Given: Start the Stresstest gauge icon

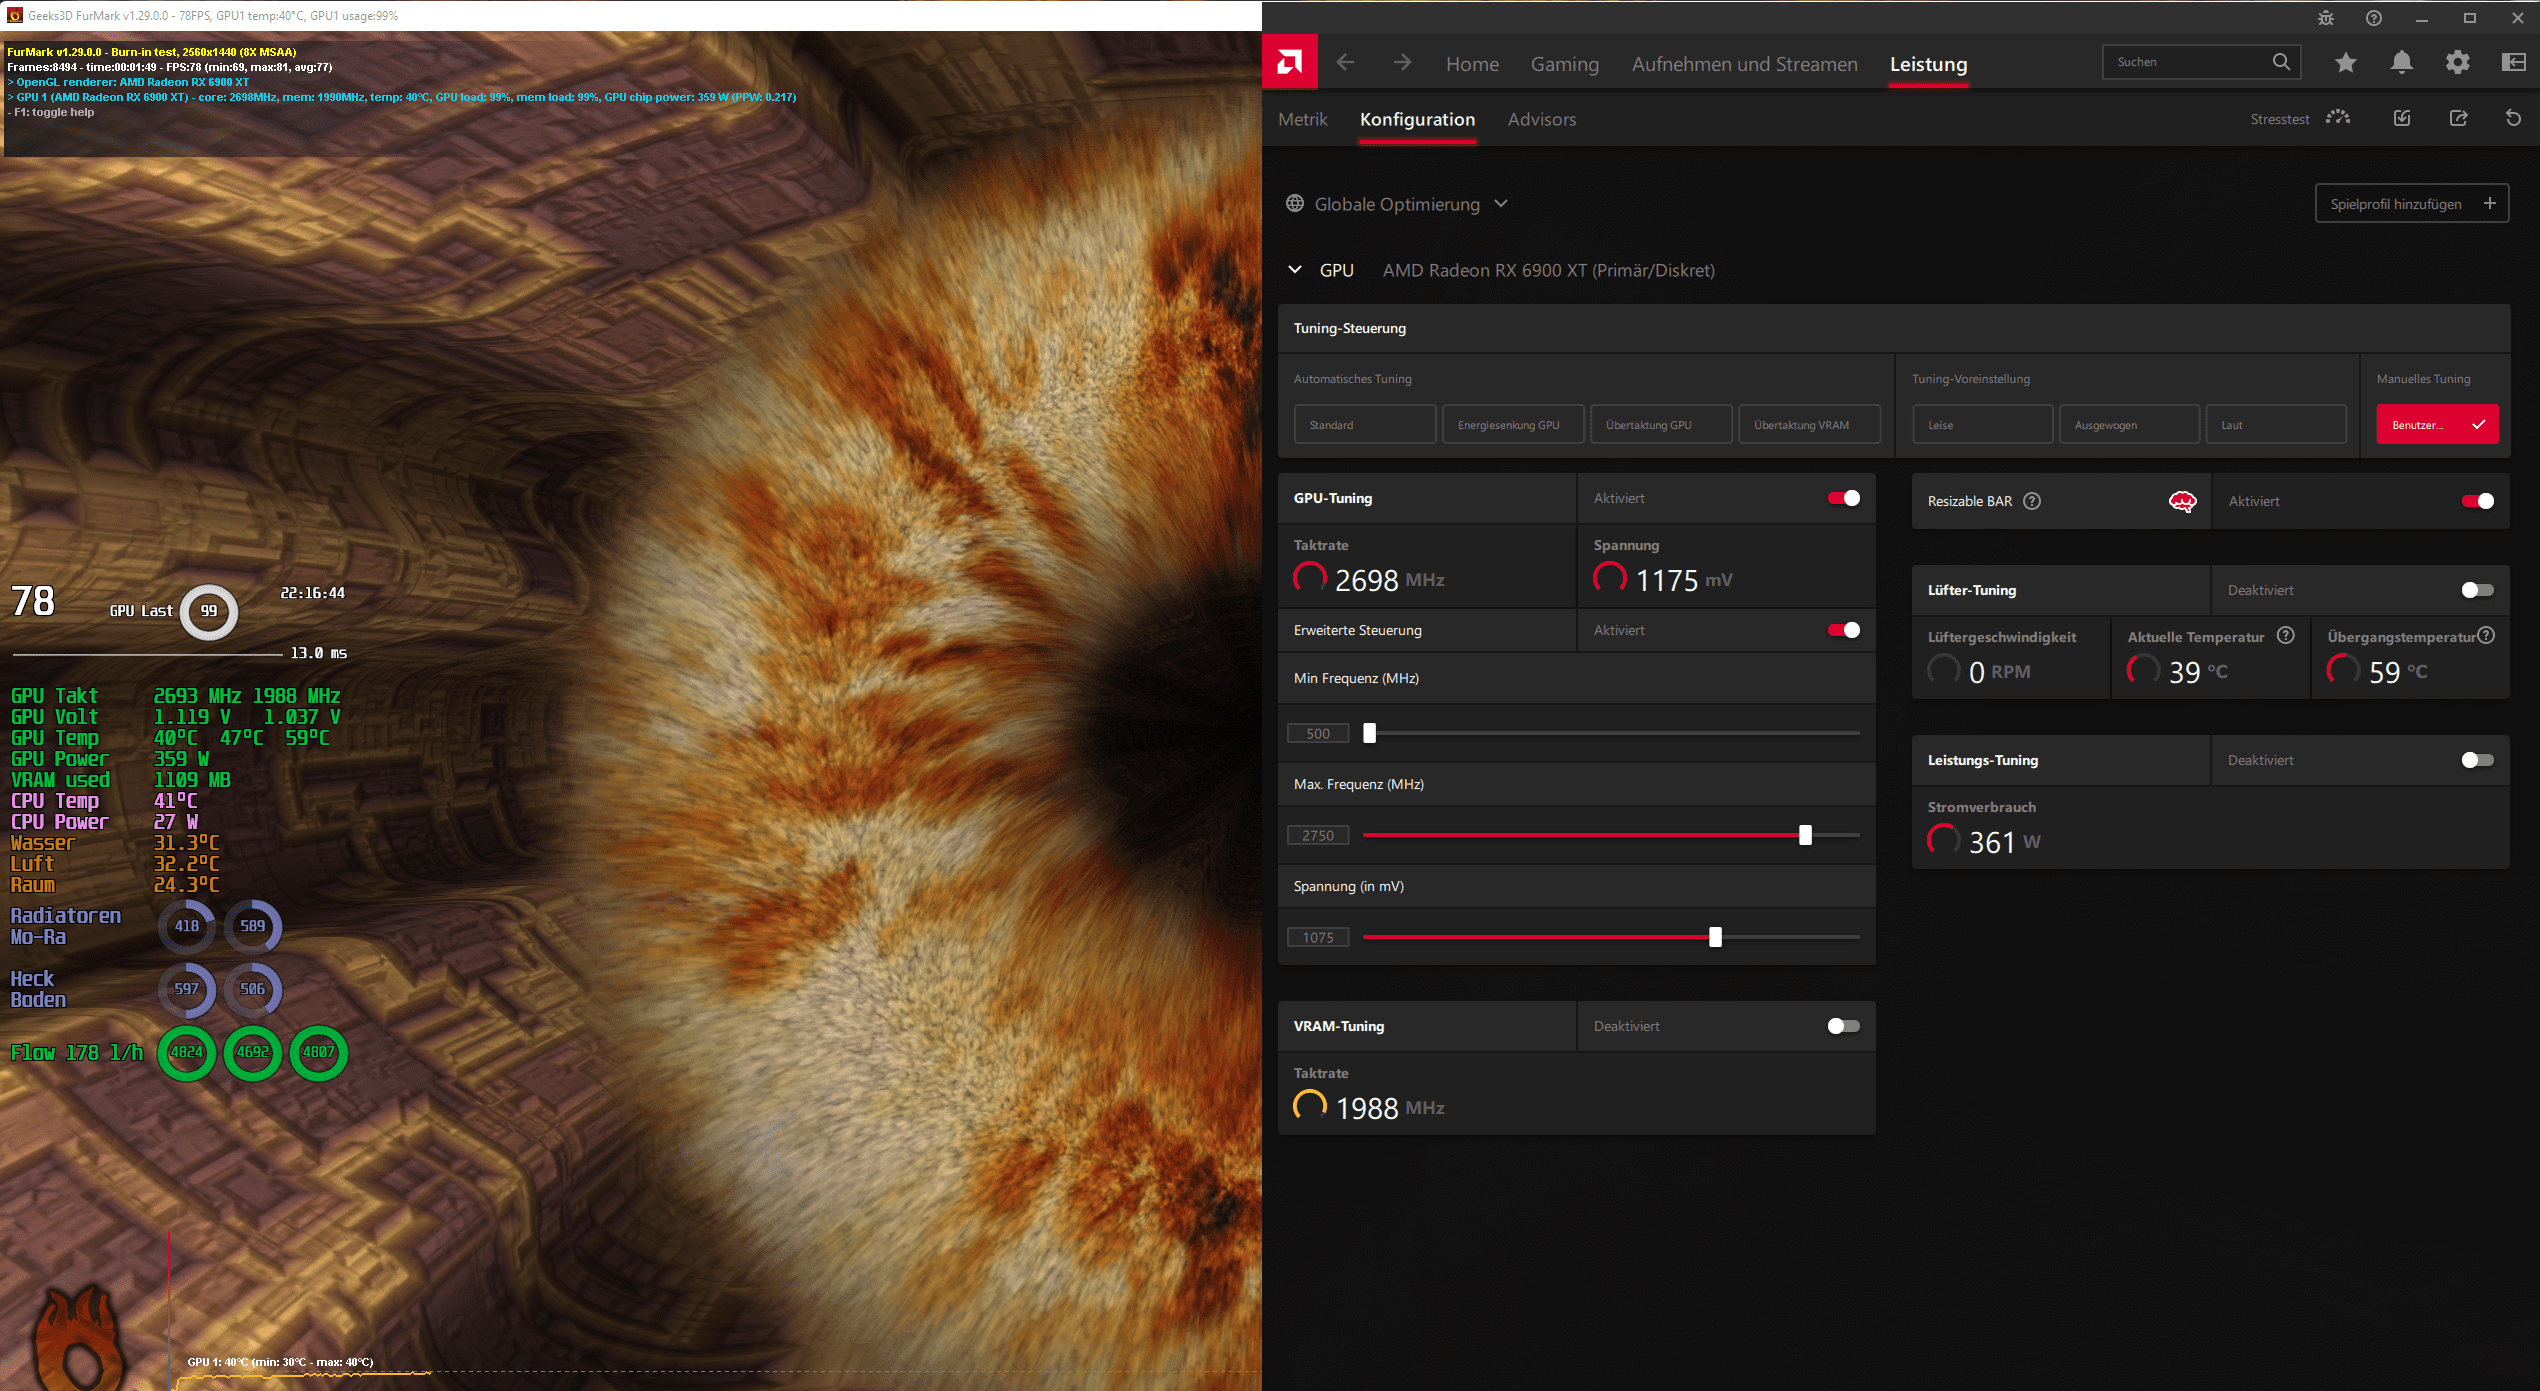Looking at the screenshot, I should 2338,118.
